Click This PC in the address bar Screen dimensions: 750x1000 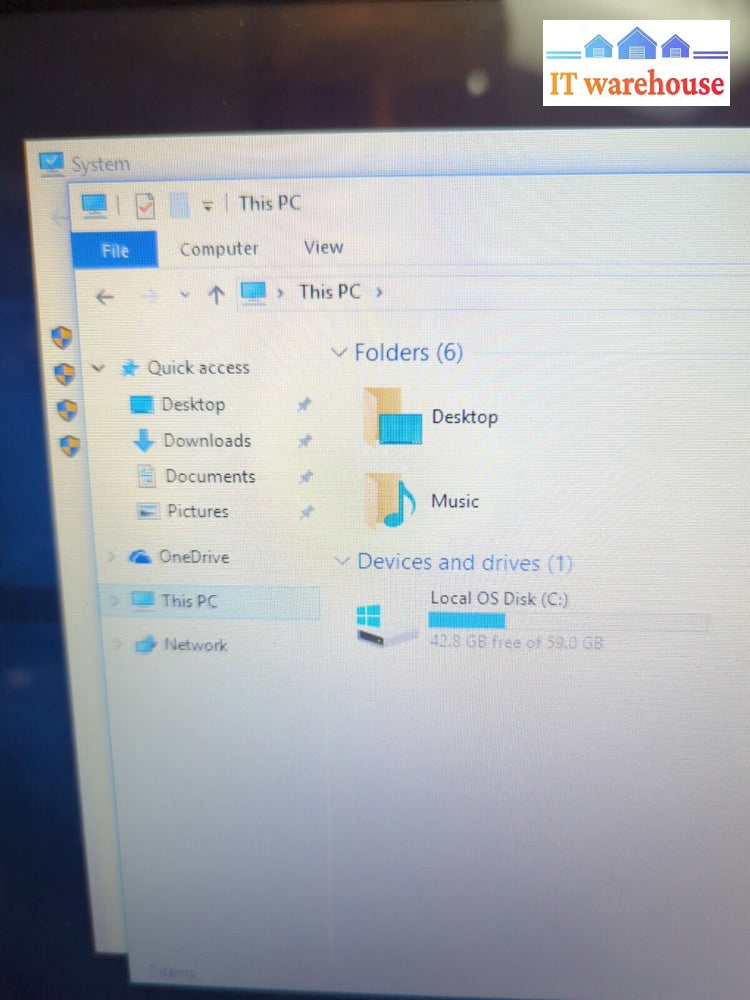click(x=329, y=292)
